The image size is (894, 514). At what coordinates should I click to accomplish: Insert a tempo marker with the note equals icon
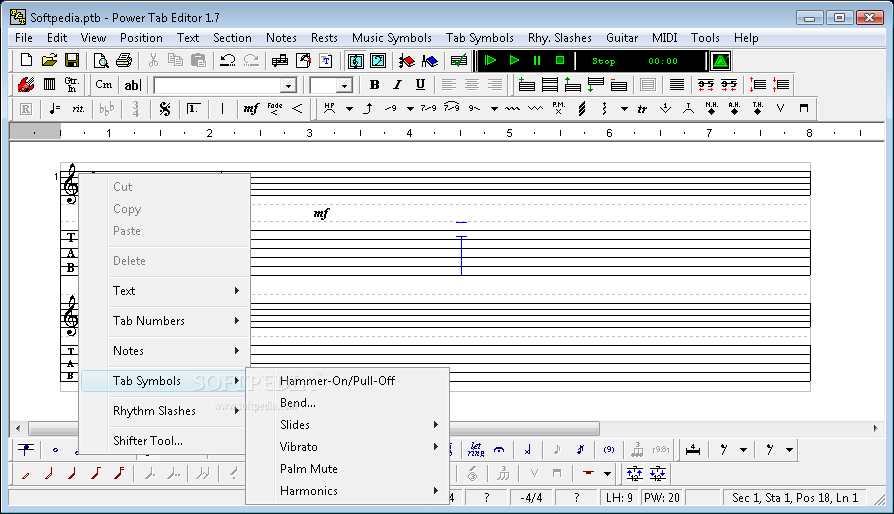(x=55, y=108)
